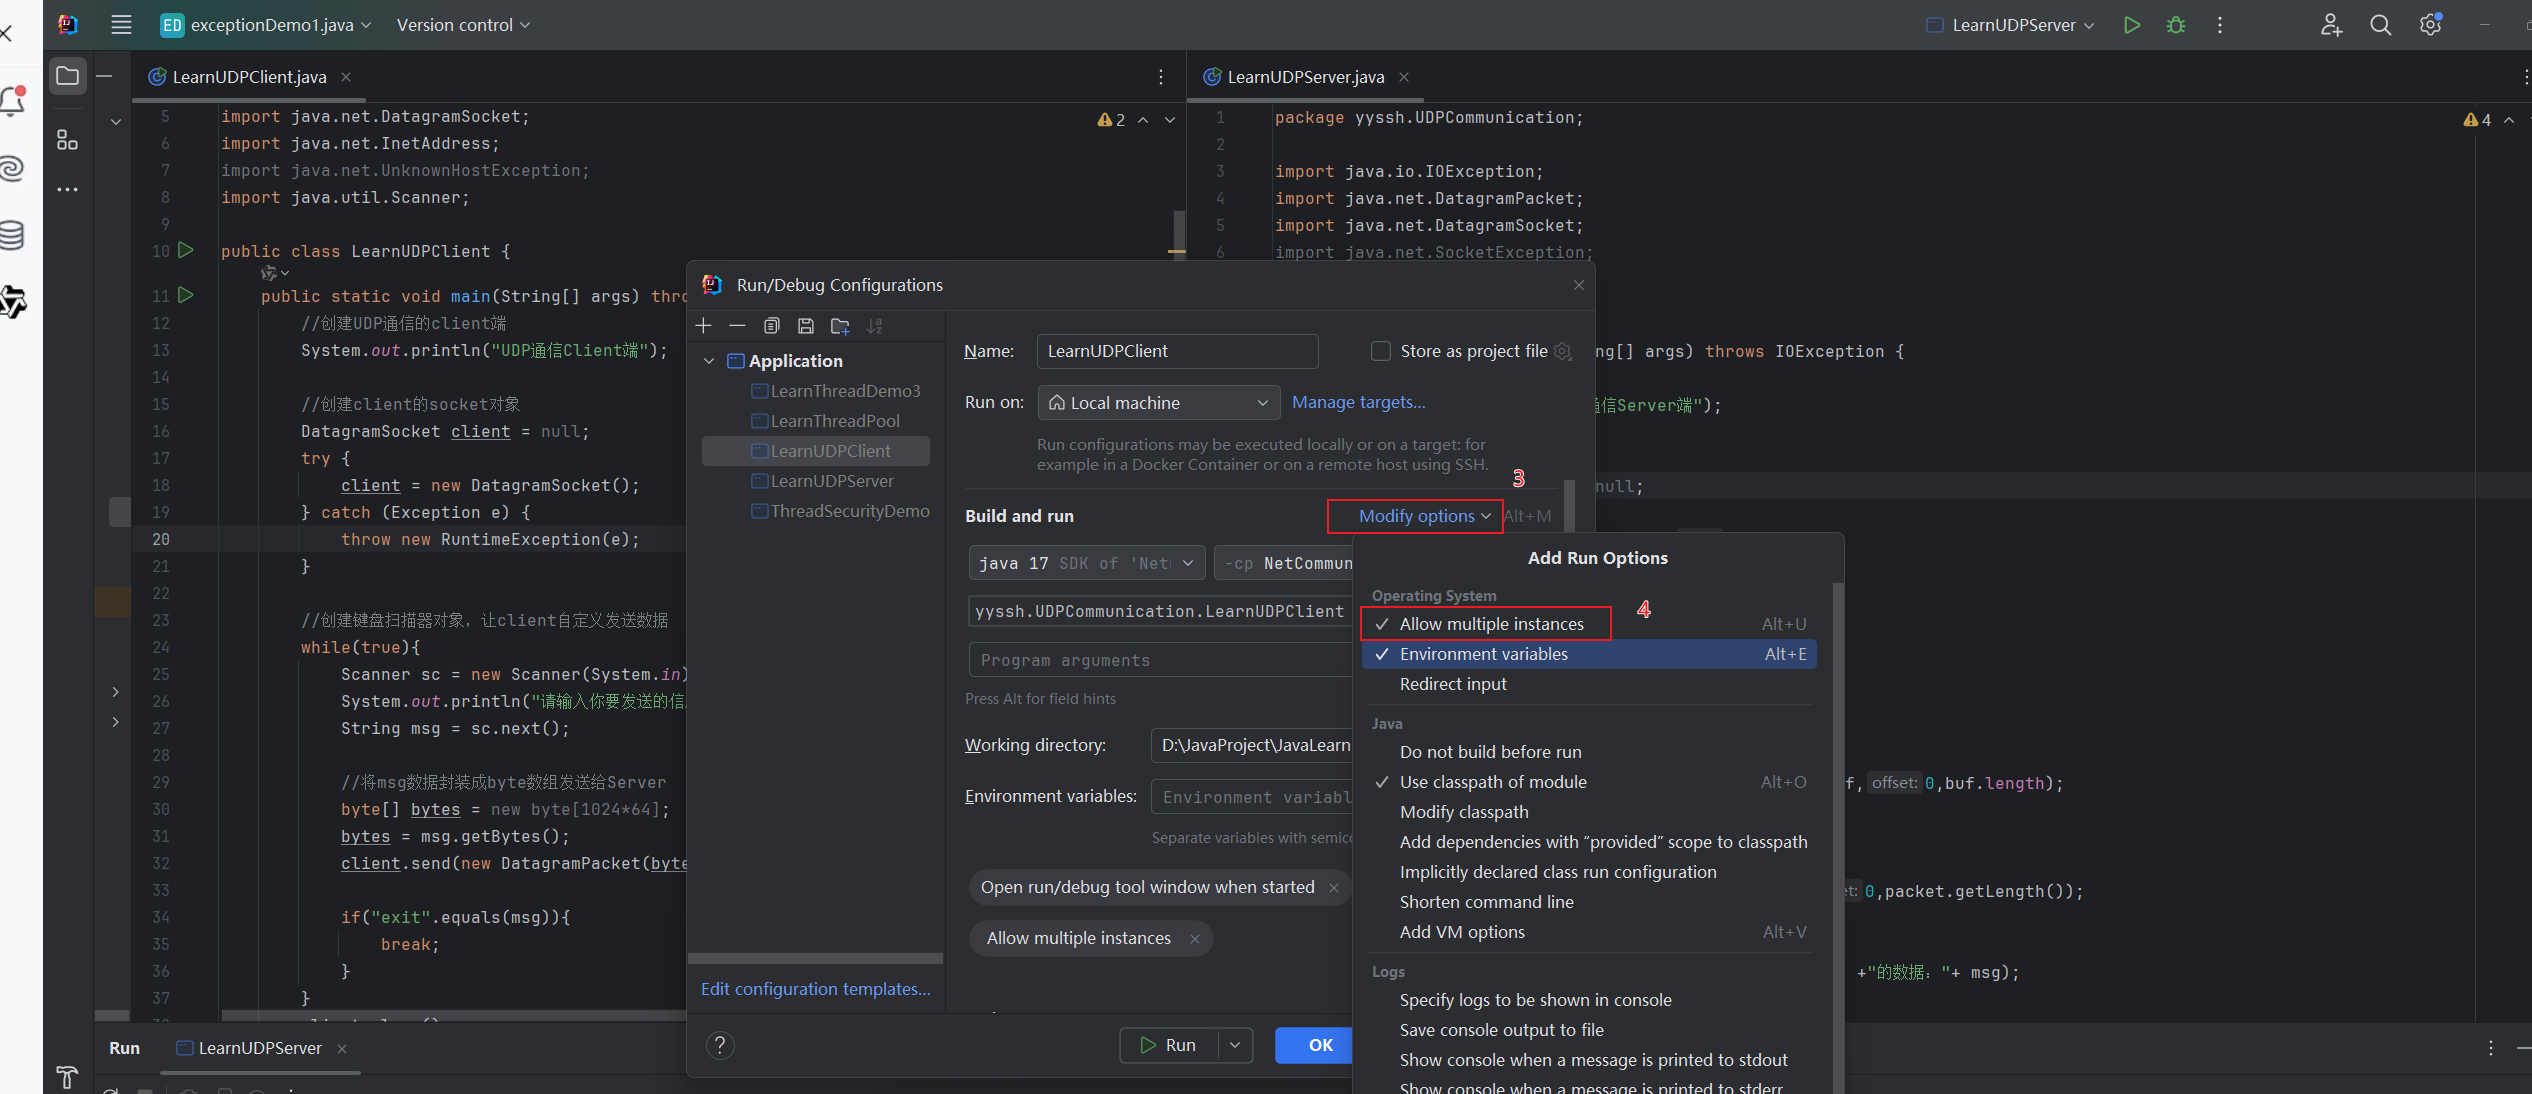Switch to the LearnUDPServer.java editor tab

click(x=1305, y=77)
